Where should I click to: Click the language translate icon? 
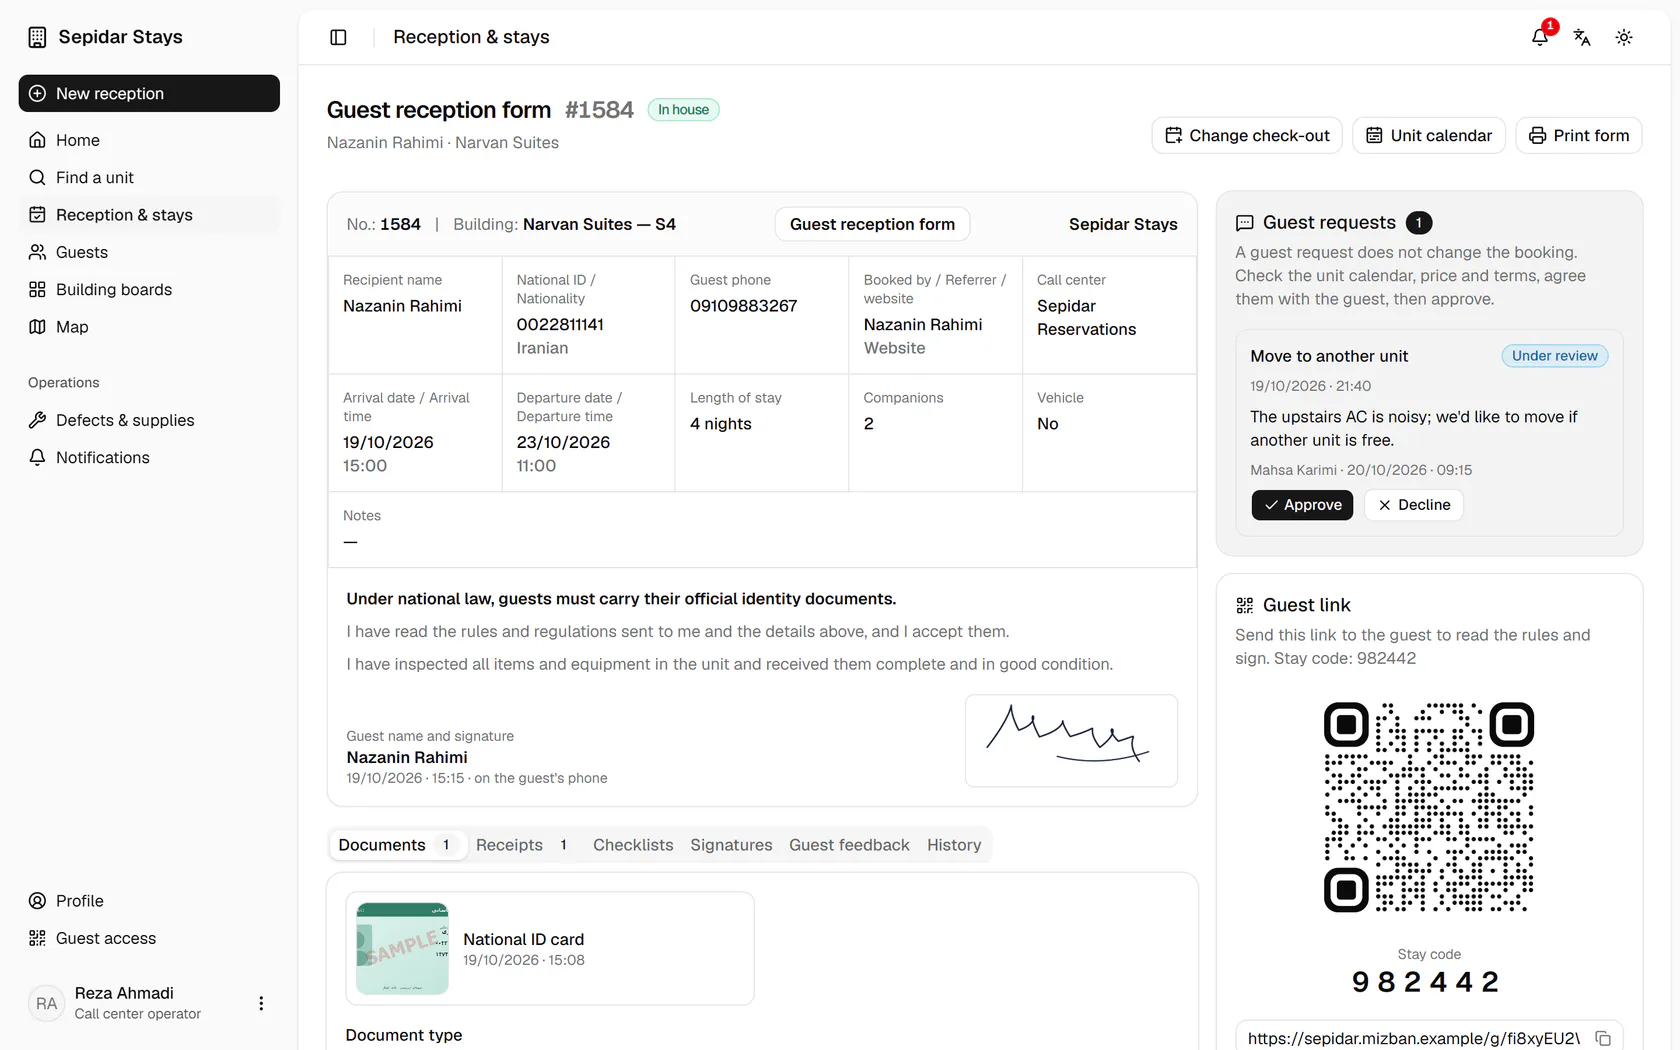pyautogui.click(x=1582, y=37)
